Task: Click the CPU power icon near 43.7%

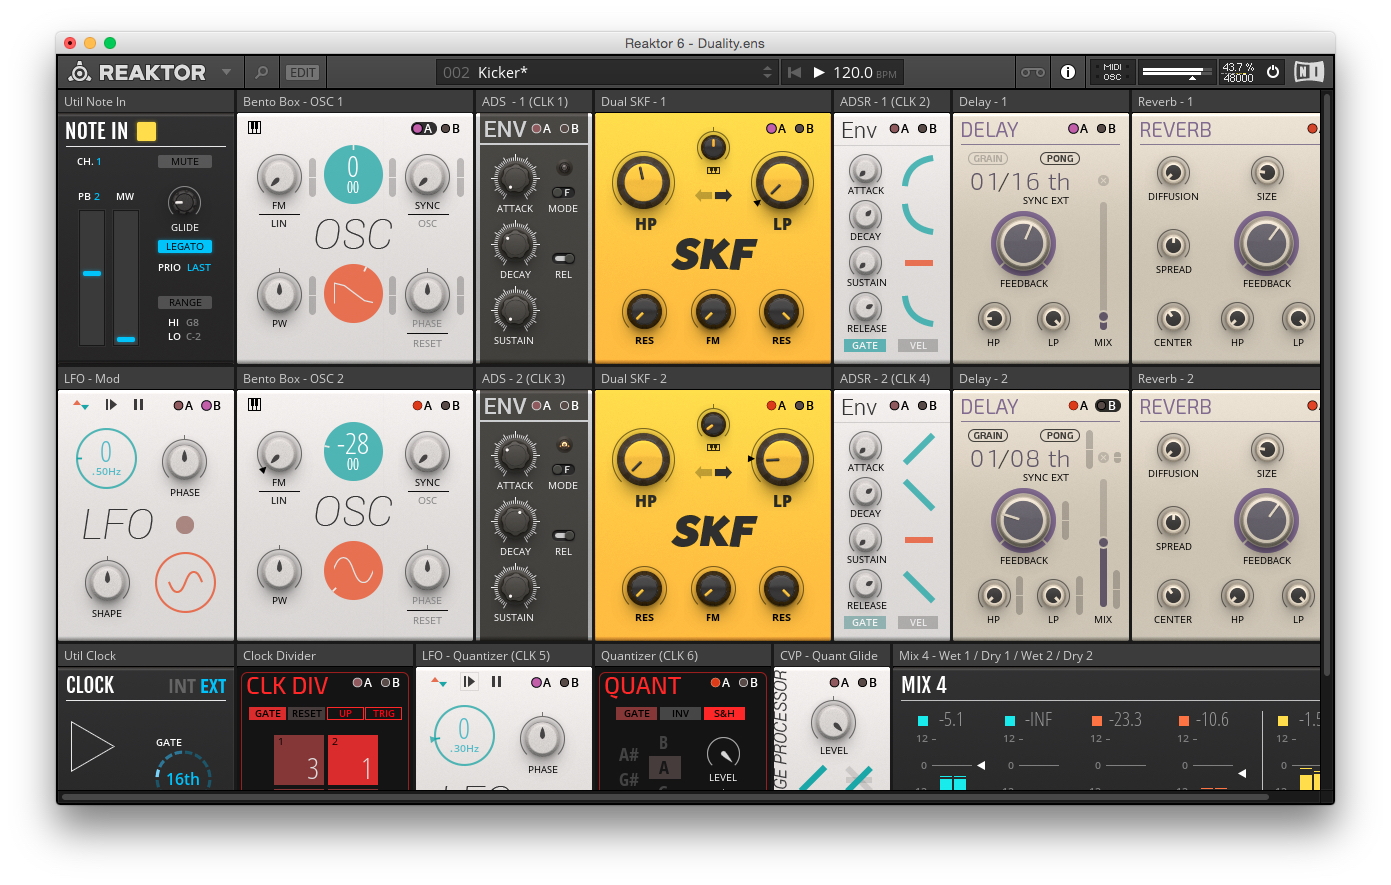Action: (x=1273, y=71)
